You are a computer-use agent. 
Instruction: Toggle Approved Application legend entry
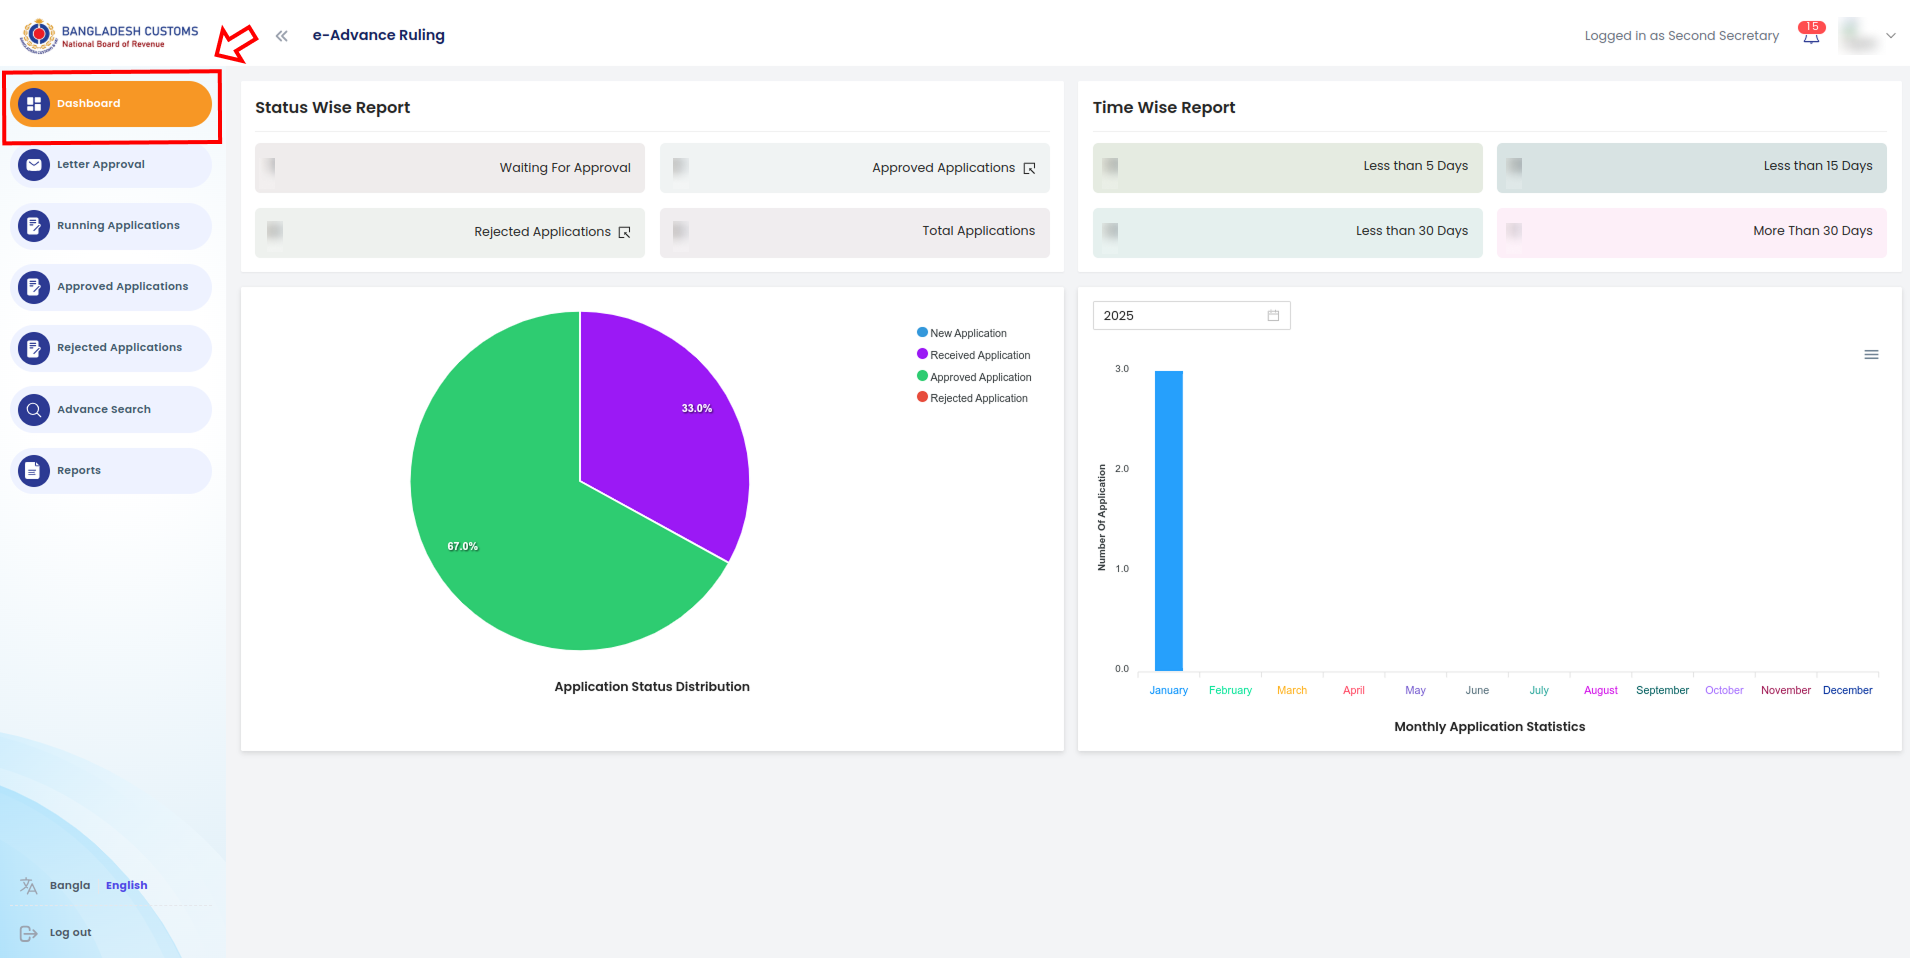974,377
